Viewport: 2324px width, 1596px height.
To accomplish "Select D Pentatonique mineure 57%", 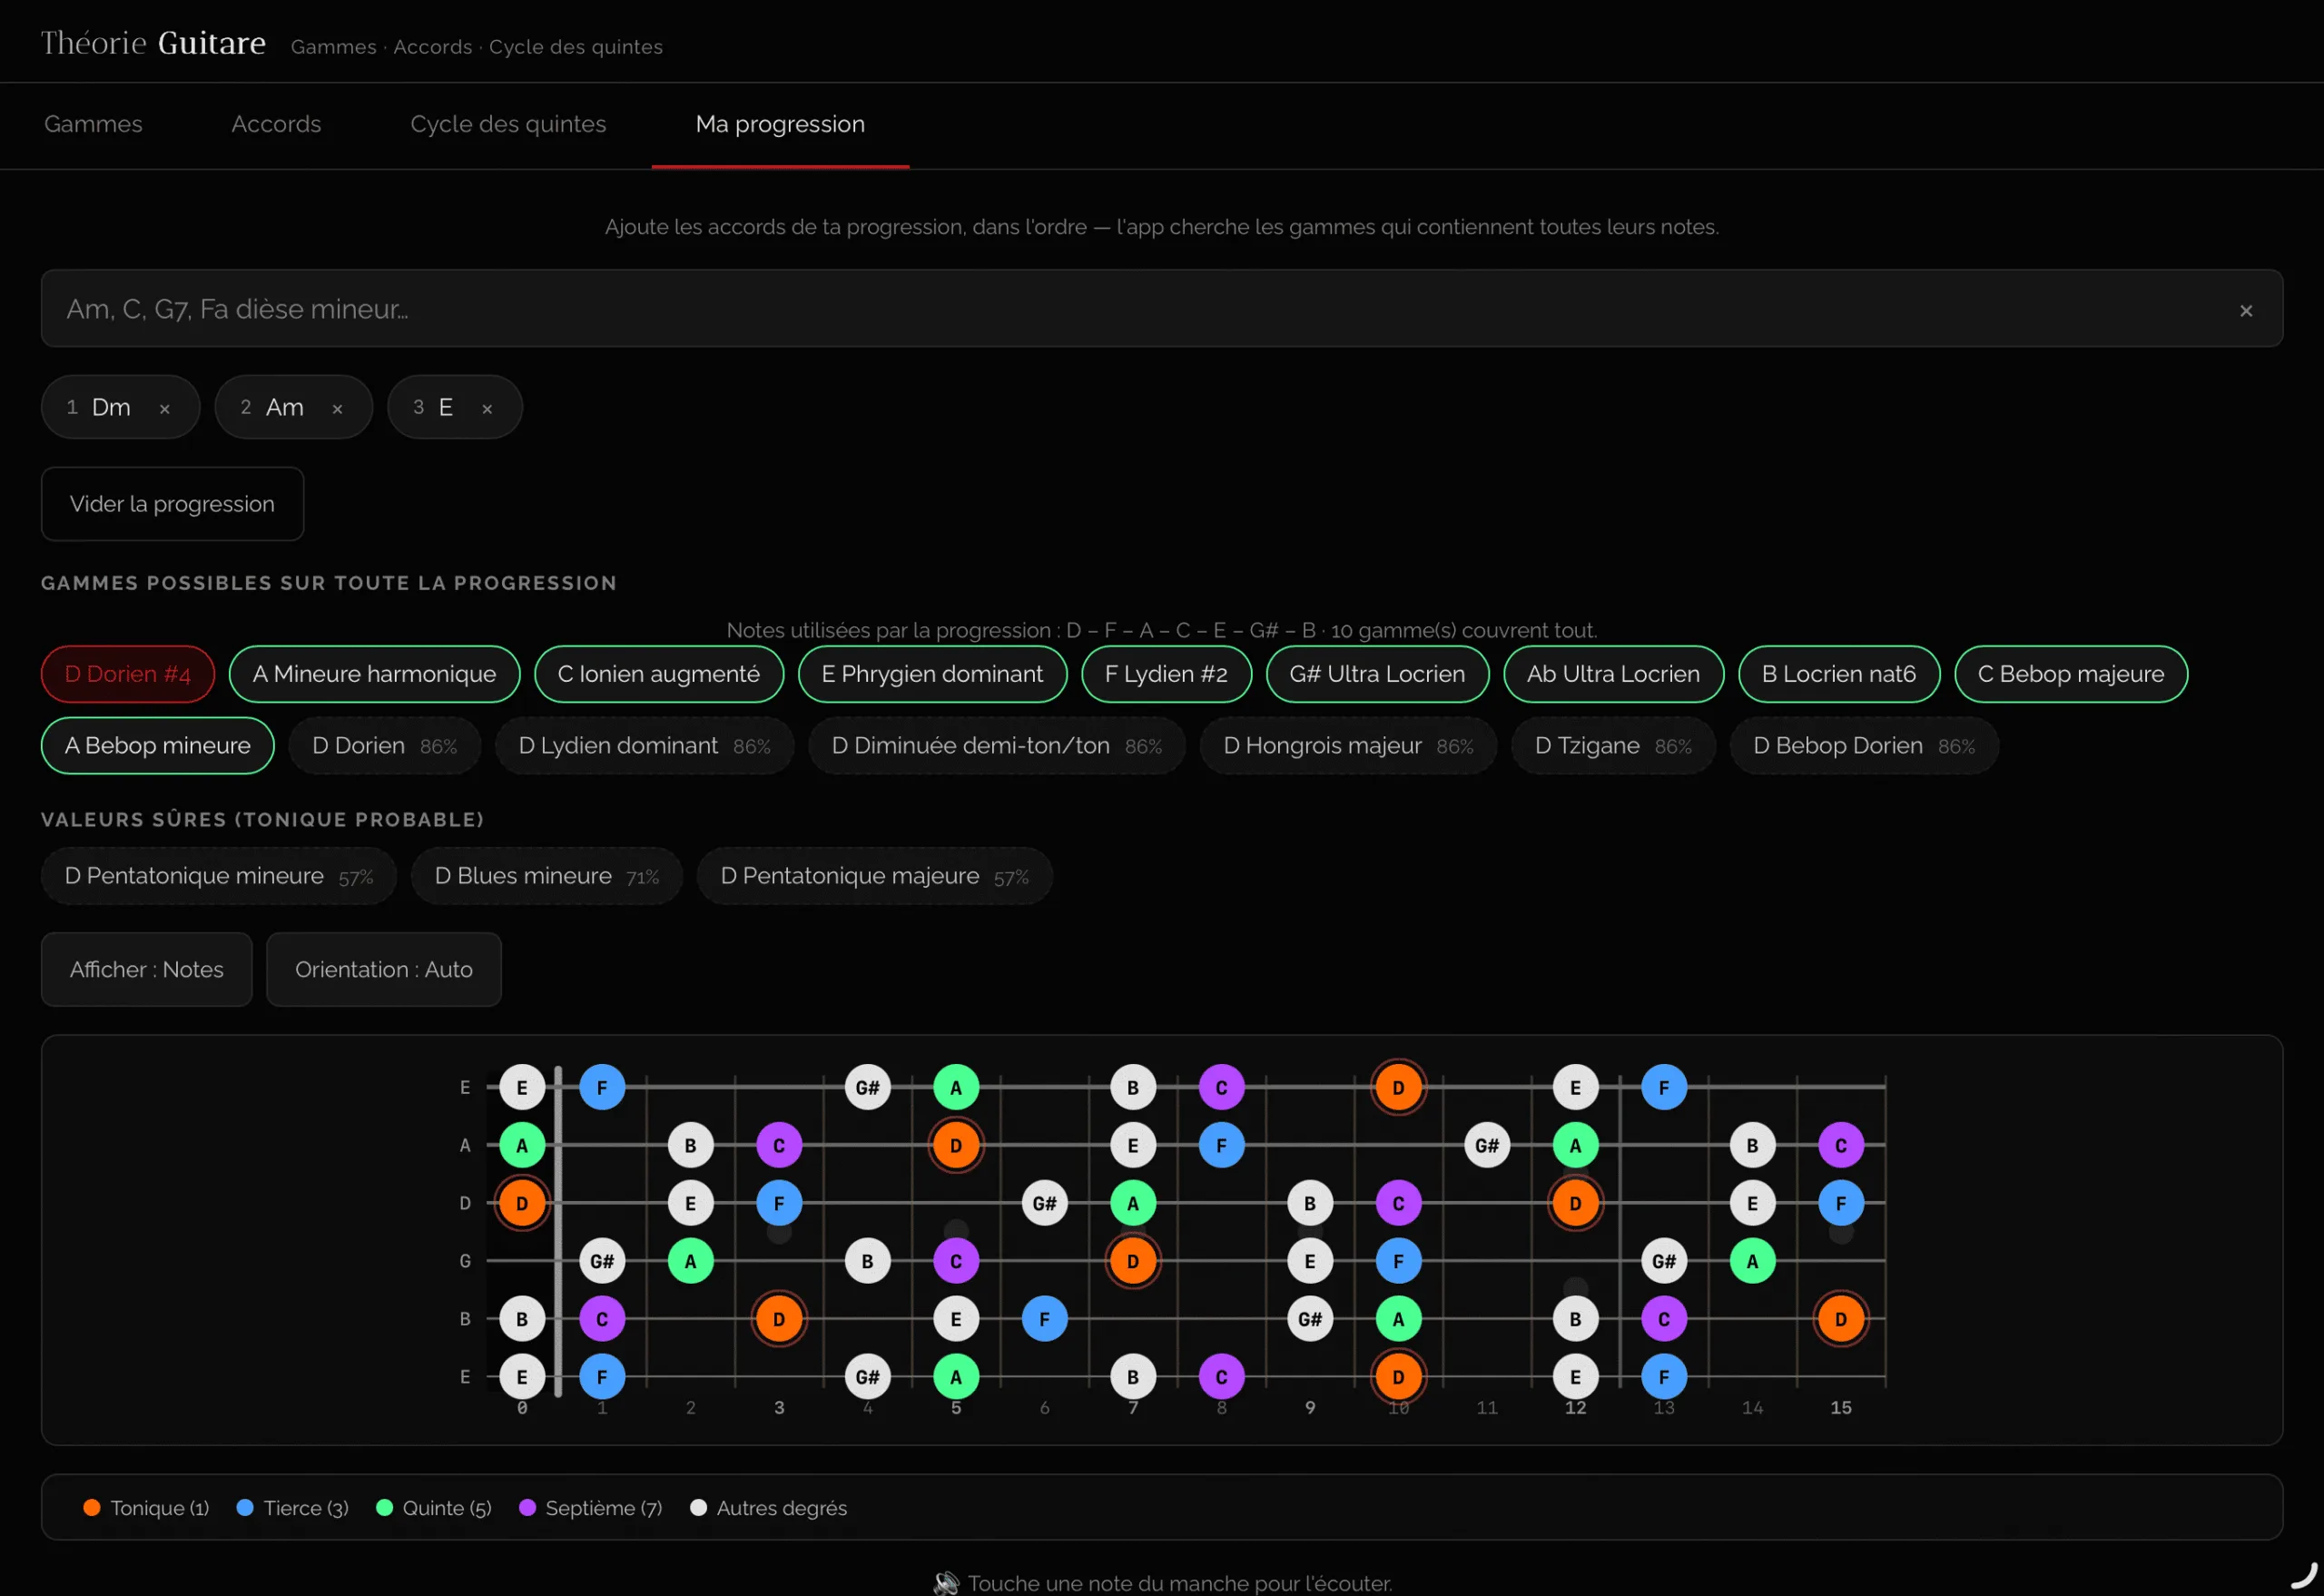I will tap(218, 876).
